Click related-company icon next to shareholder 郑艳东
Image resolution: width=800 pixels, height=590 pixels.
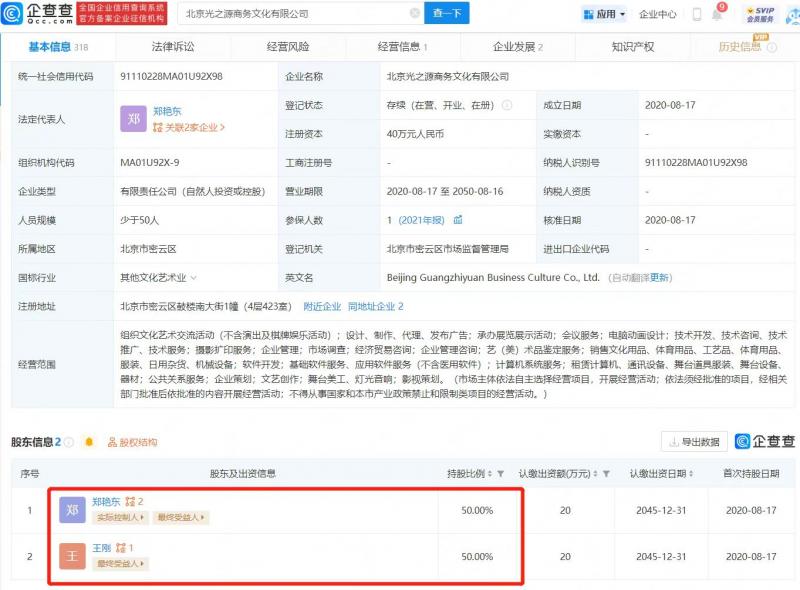click(x=131, y=502)
